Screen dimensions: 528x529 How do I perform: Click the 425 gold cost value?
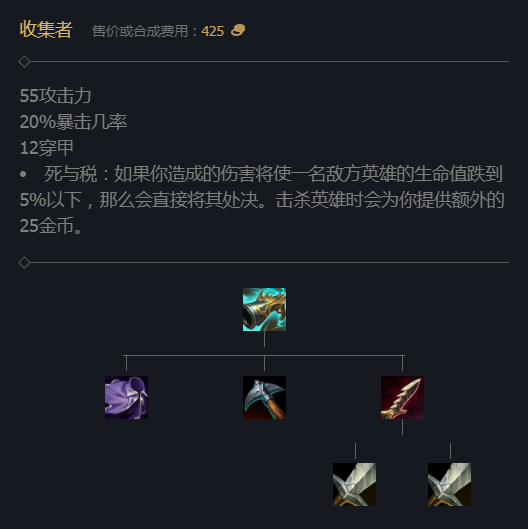(213, 31)
